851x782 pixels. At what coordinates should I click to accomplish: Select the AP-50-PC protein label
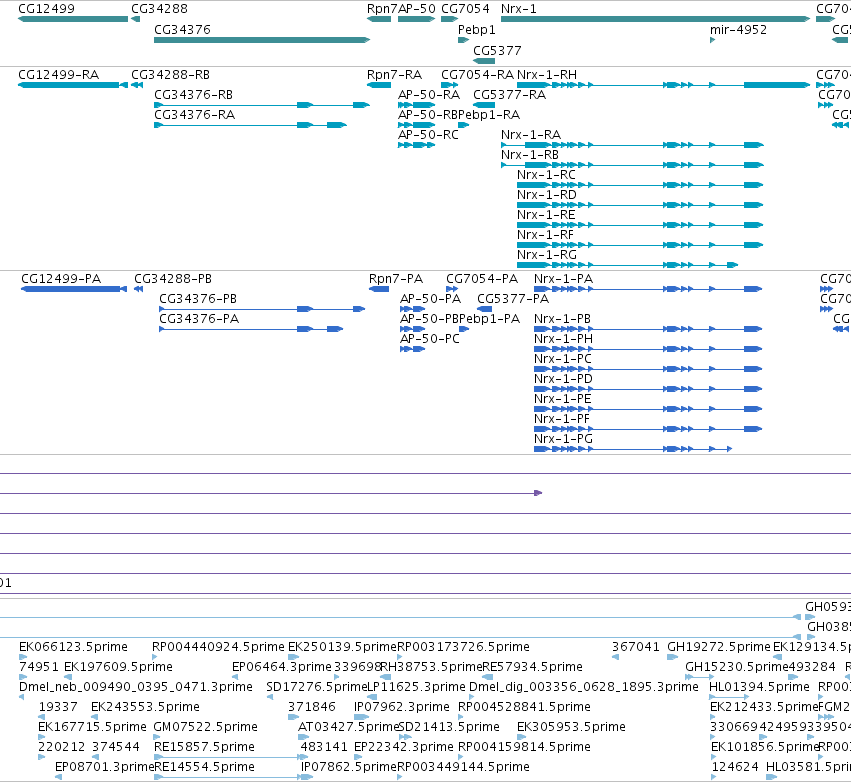pyautogui.click(x=430, y=339)
